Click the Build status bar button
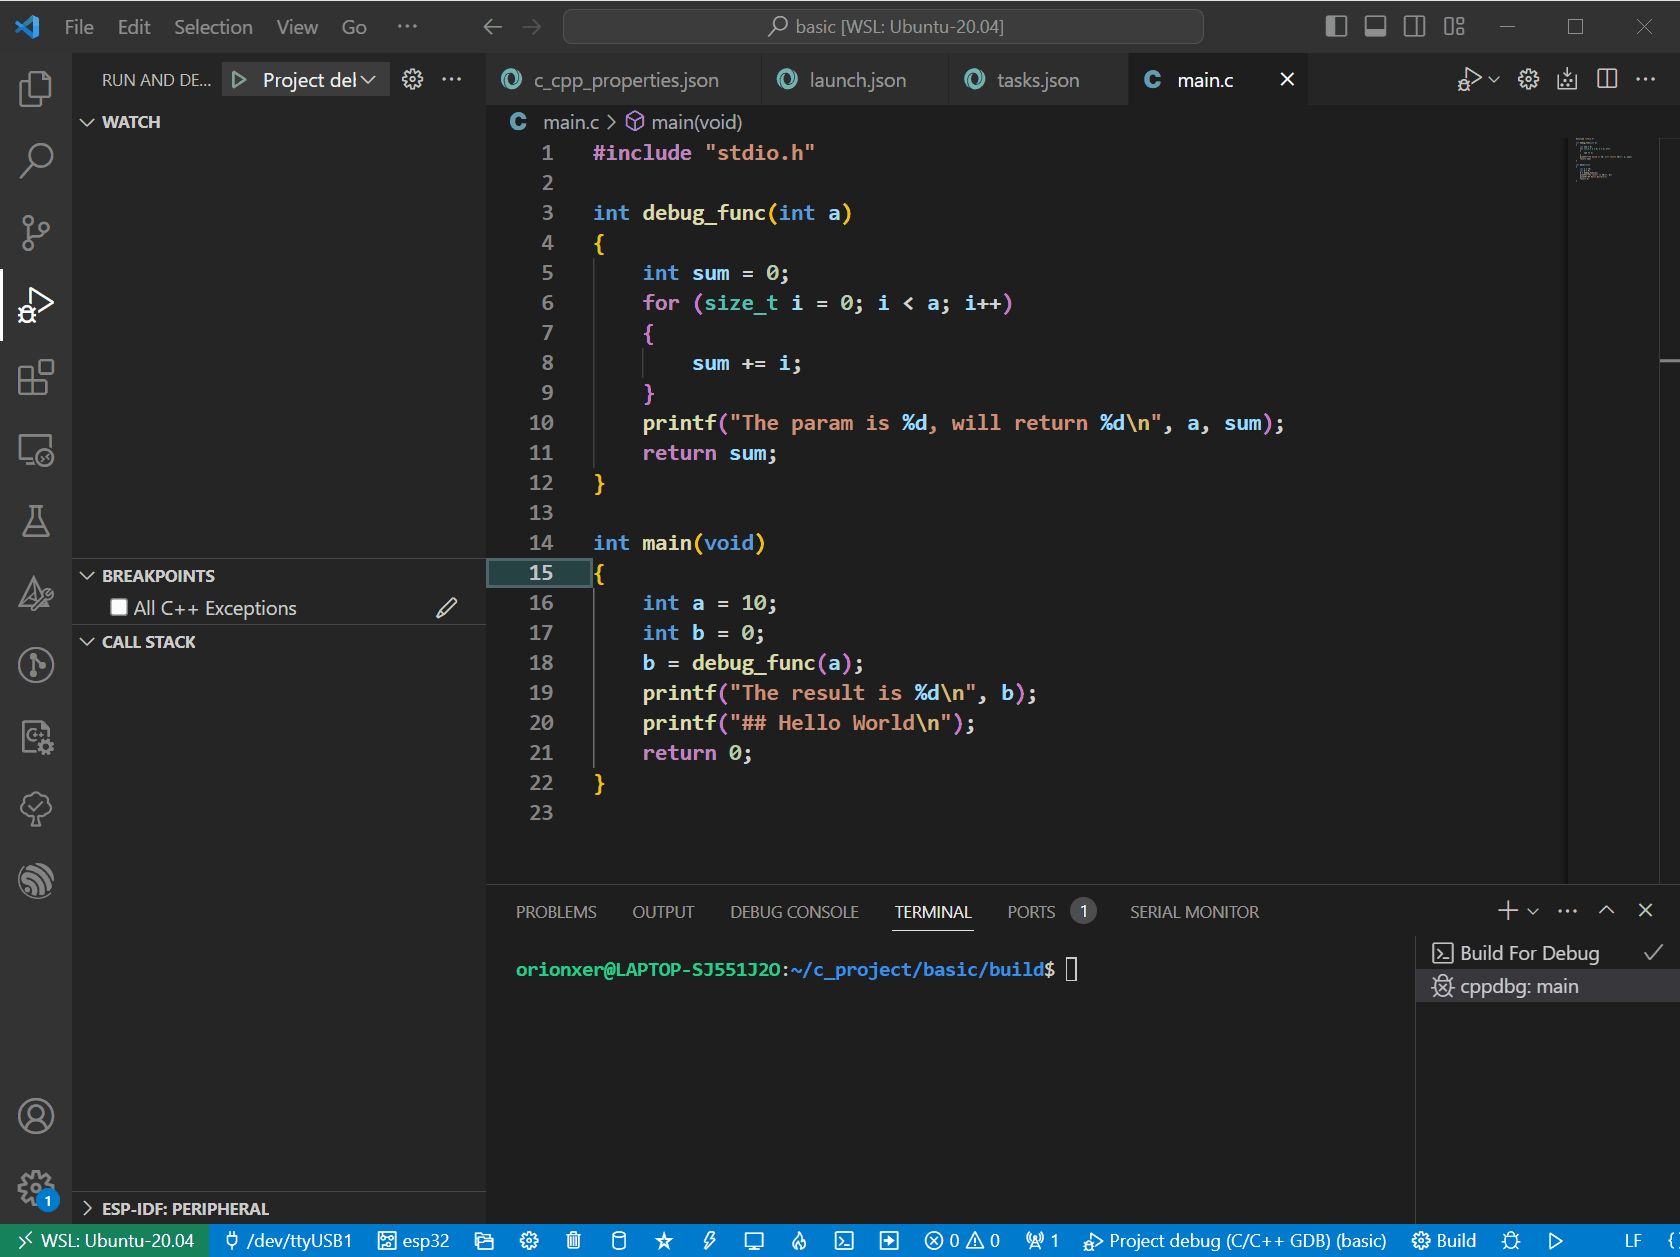Viewport: 1680px width, 1257px height. coord(1444,1241)
